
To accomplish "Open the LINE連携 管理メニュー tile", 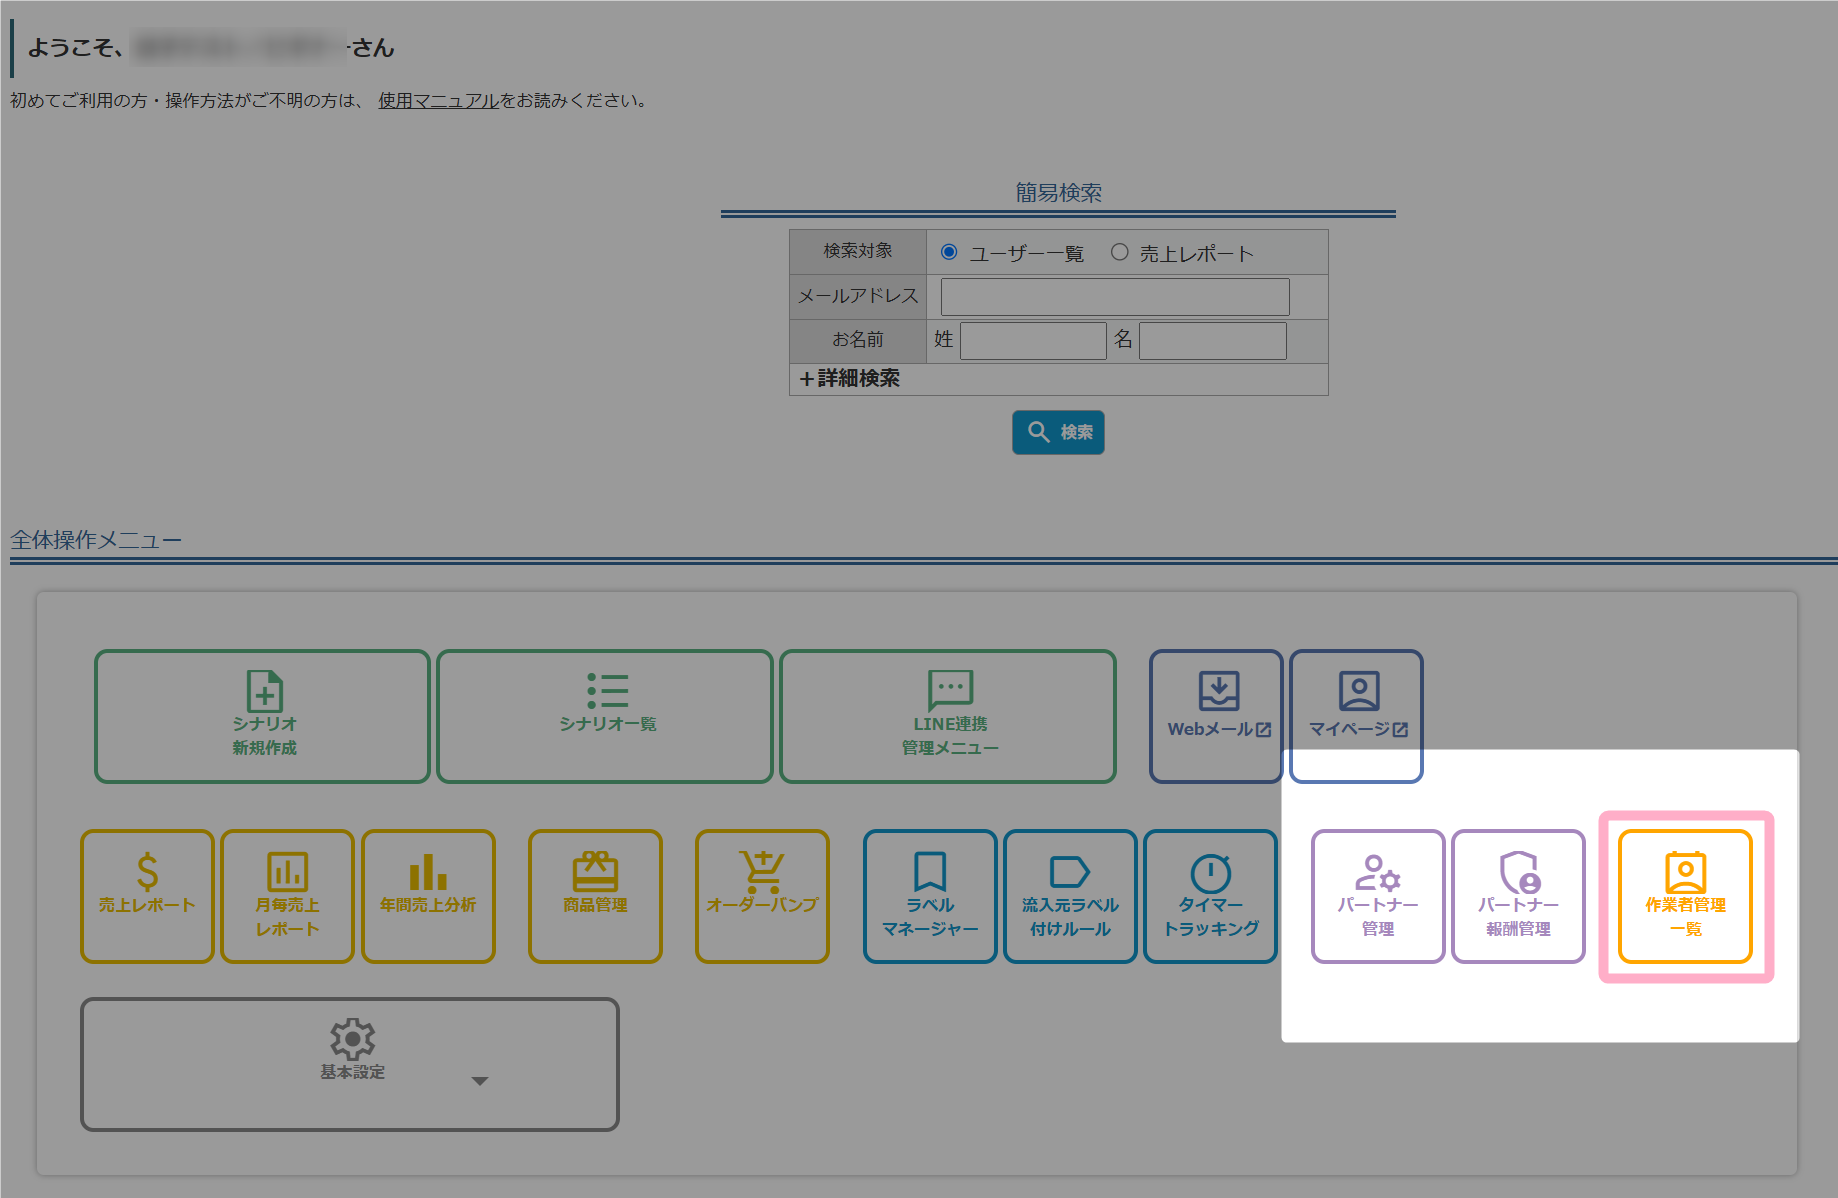I will tap(948, 715).
